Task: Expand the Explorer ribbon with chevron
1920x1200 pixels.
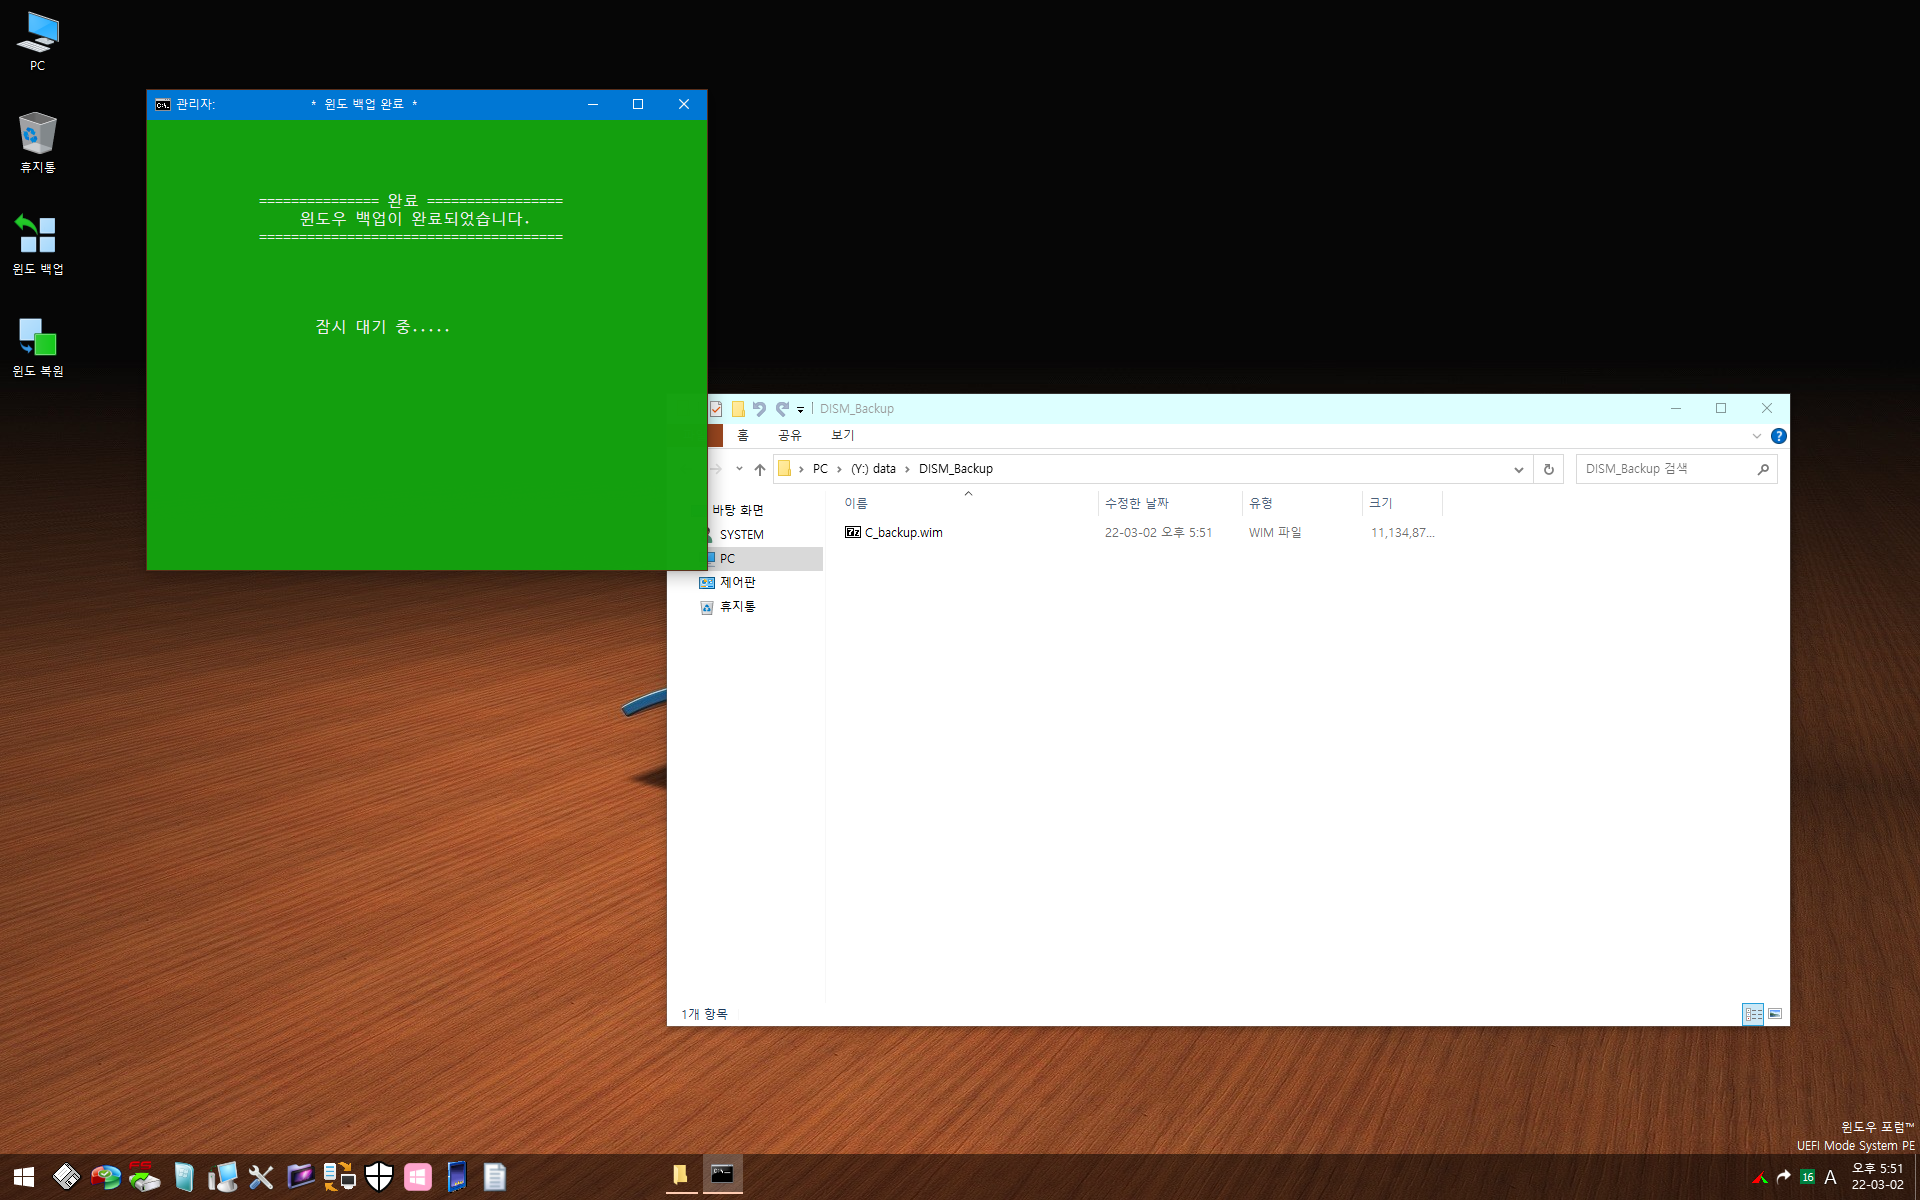Action: tap(1756, 436)
